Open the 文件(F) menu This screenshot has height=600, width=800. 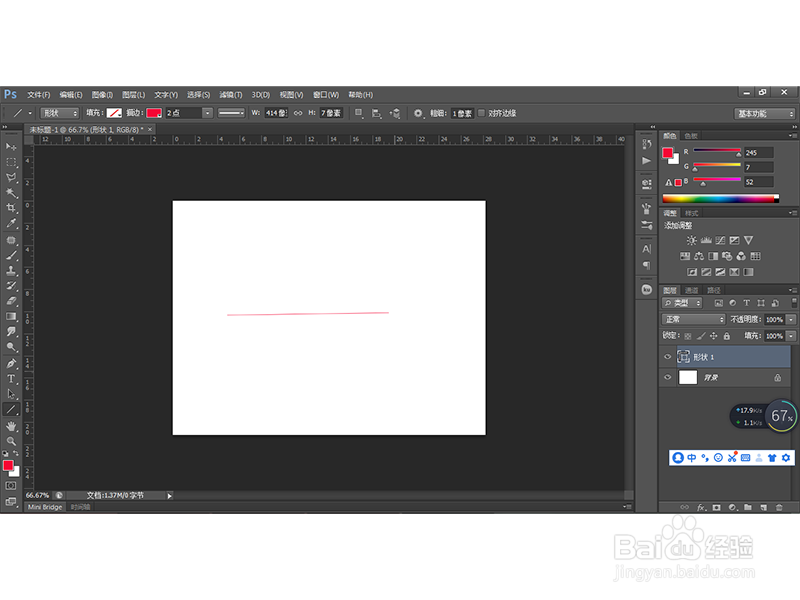(x=39, y=95)
